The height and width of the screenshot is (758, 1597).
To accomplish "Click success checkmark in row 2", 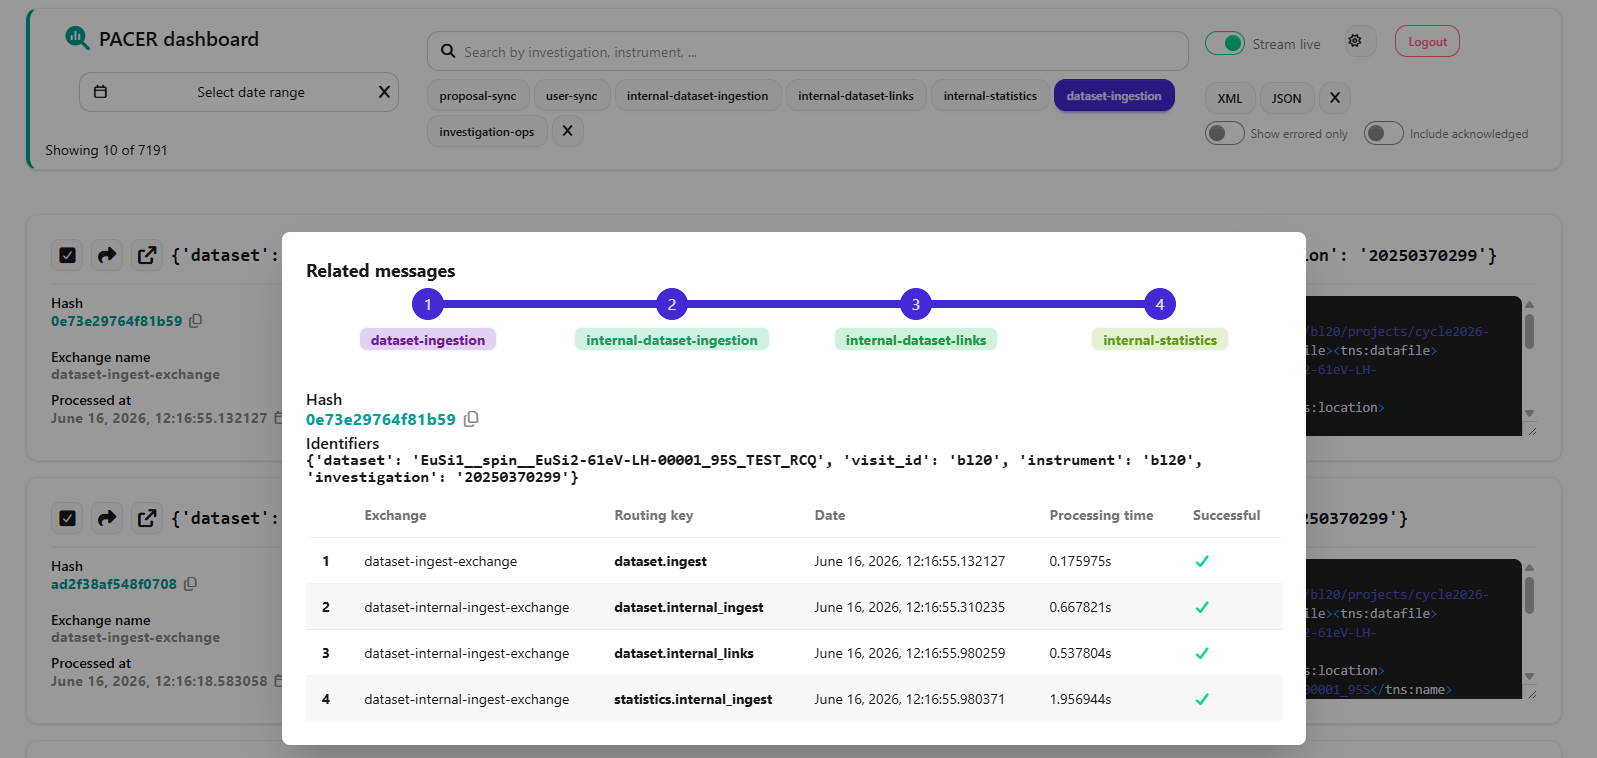I will pyautogui.click(x=1202, y=607).
